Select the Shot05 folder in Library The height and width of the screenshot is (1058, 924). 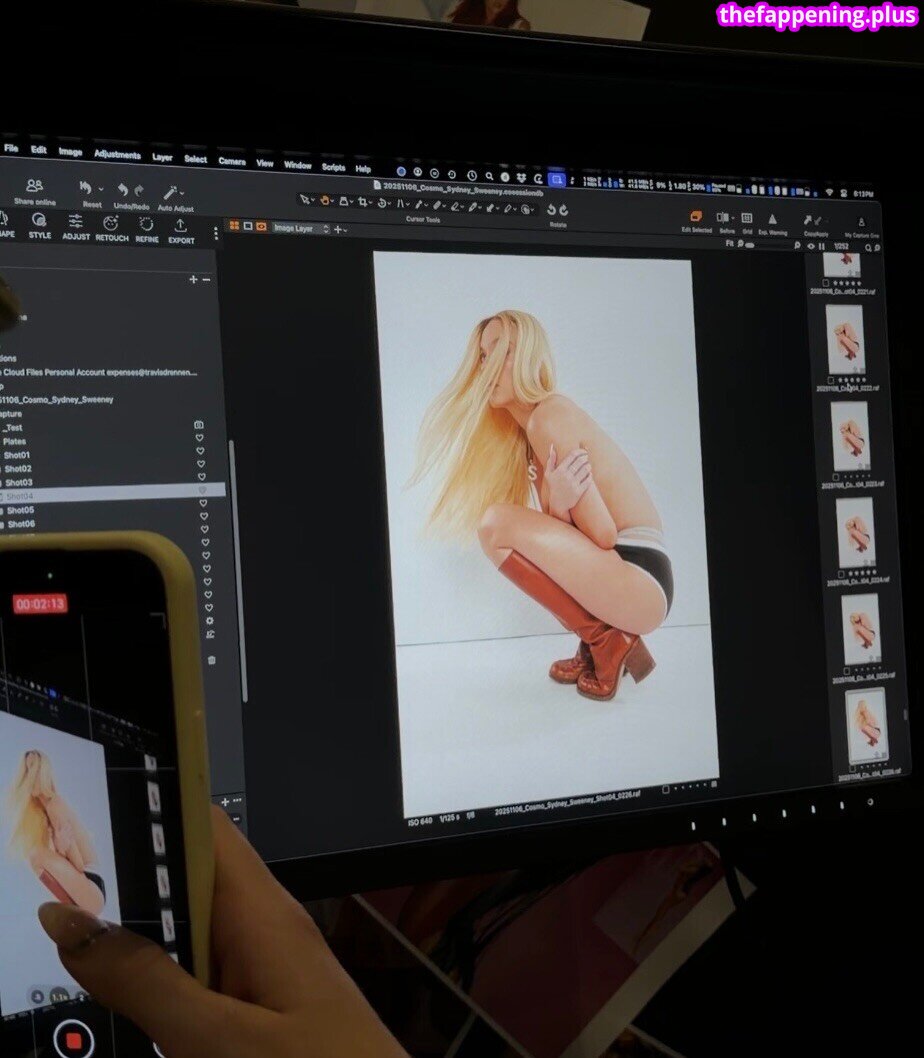[x=19, y=509]
